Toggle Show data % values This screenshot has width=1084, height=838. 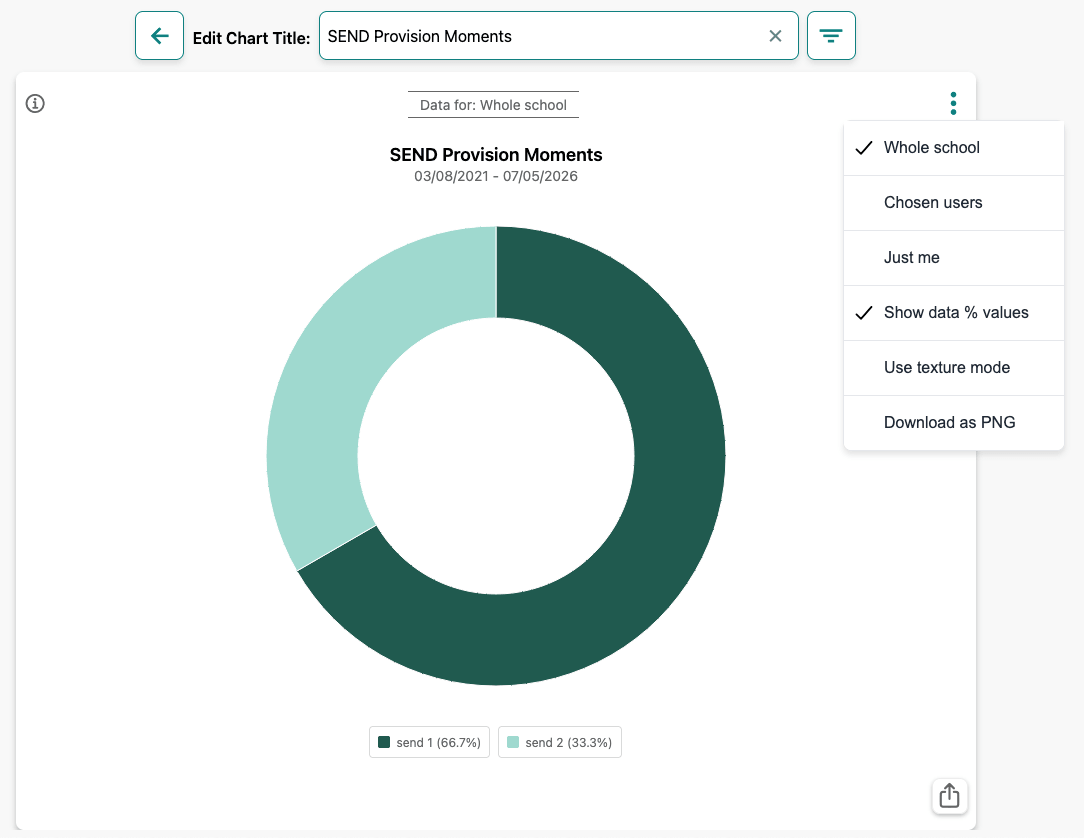[953, 313]
